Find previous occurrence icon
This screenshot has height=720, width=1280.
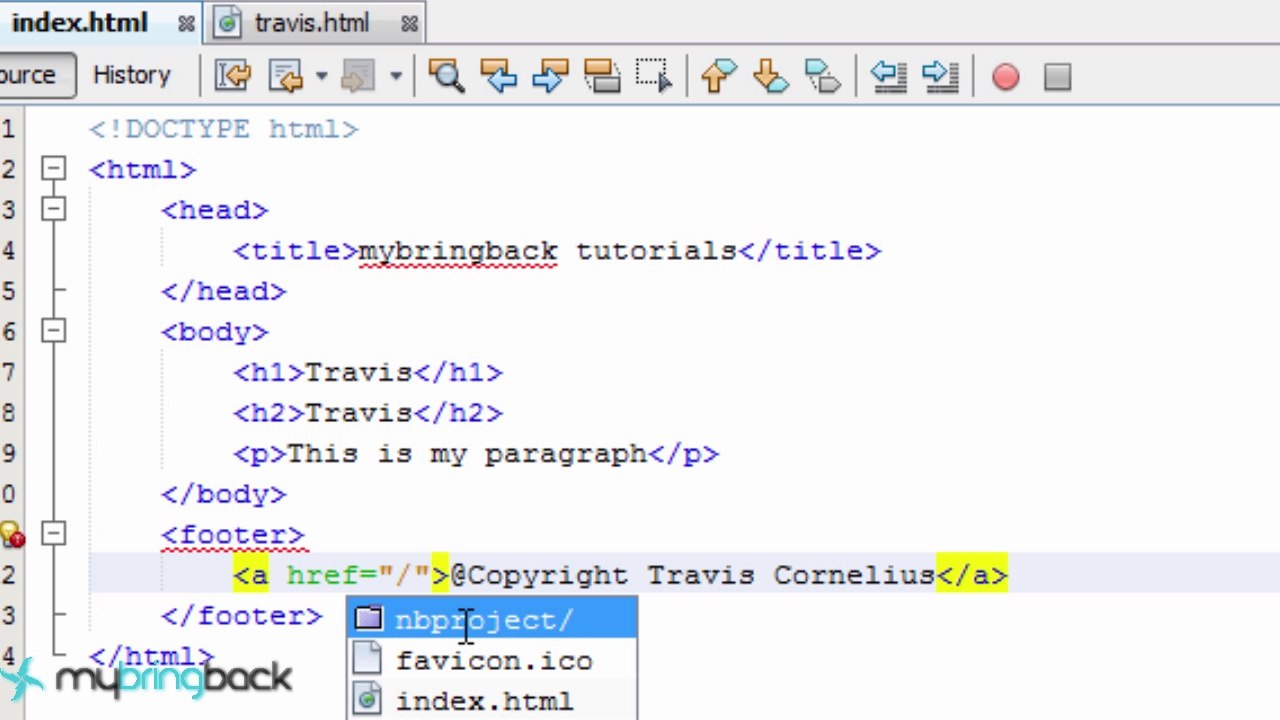497,76
